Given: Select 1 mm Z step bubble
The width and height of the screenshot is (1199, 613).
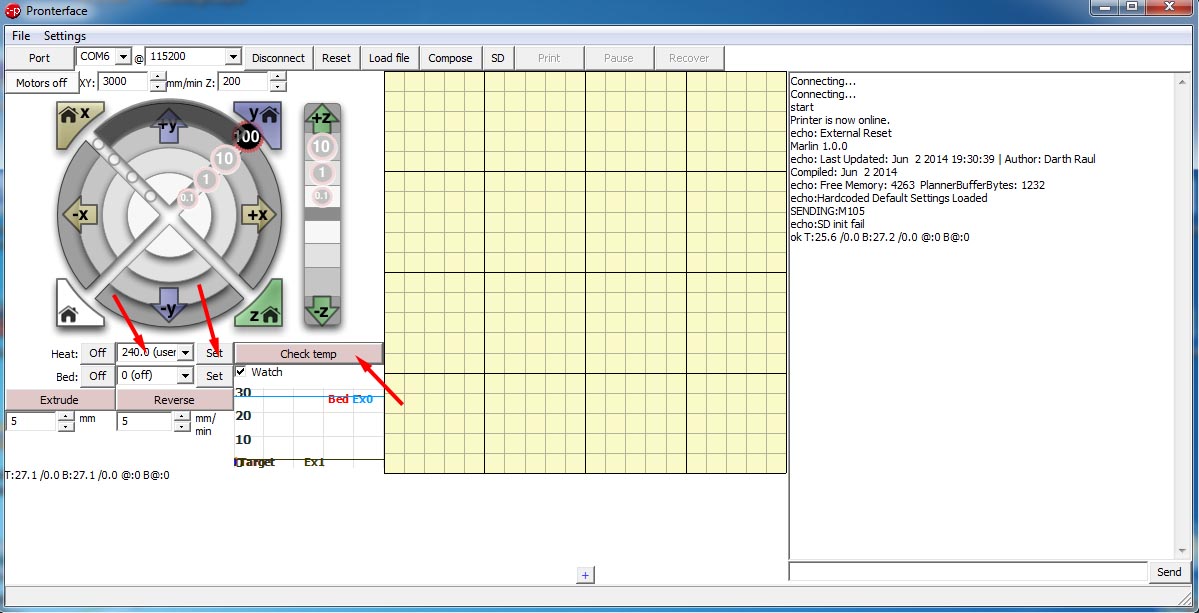Looking at the screenshot, I should (x=322, y=173).
